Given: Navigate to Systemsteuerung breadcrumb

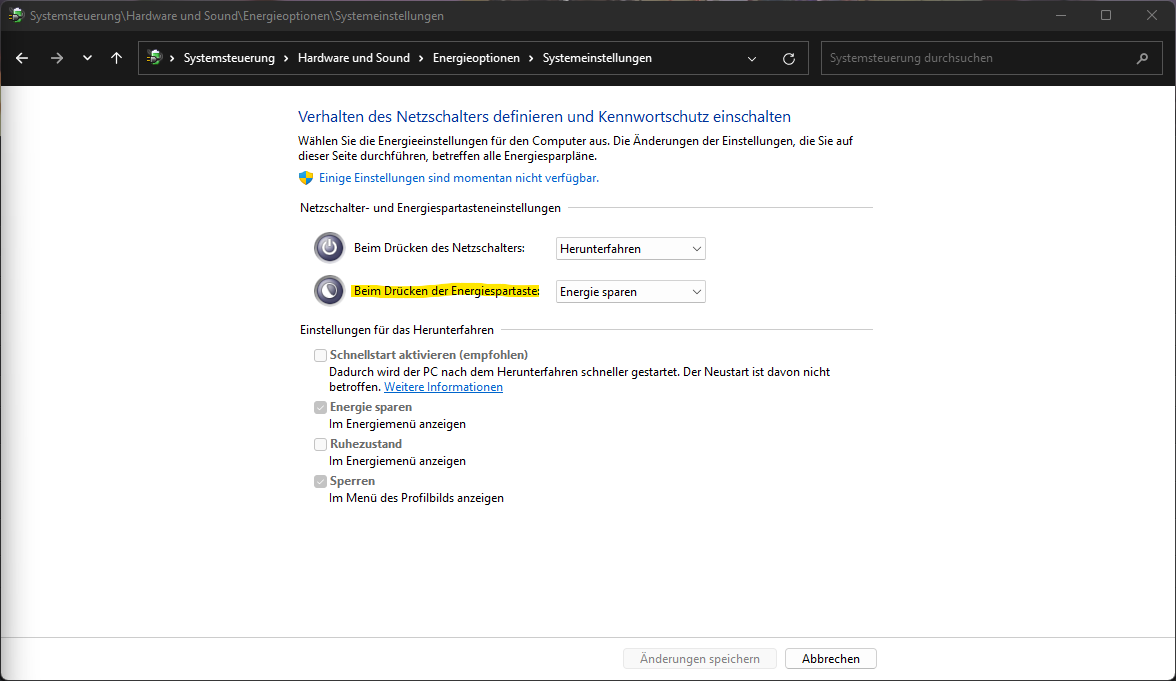Looking at the screenshot, I should [229, 58].
